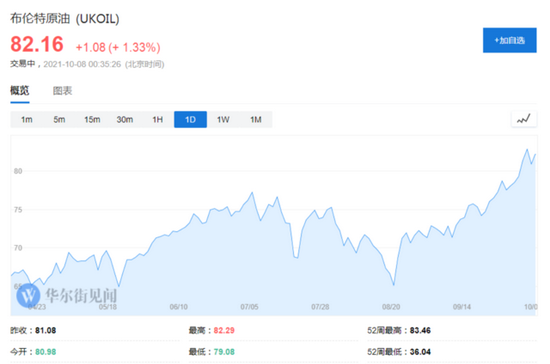
Task: Set chart interval to 1H
Action: (x=157, y=120)
